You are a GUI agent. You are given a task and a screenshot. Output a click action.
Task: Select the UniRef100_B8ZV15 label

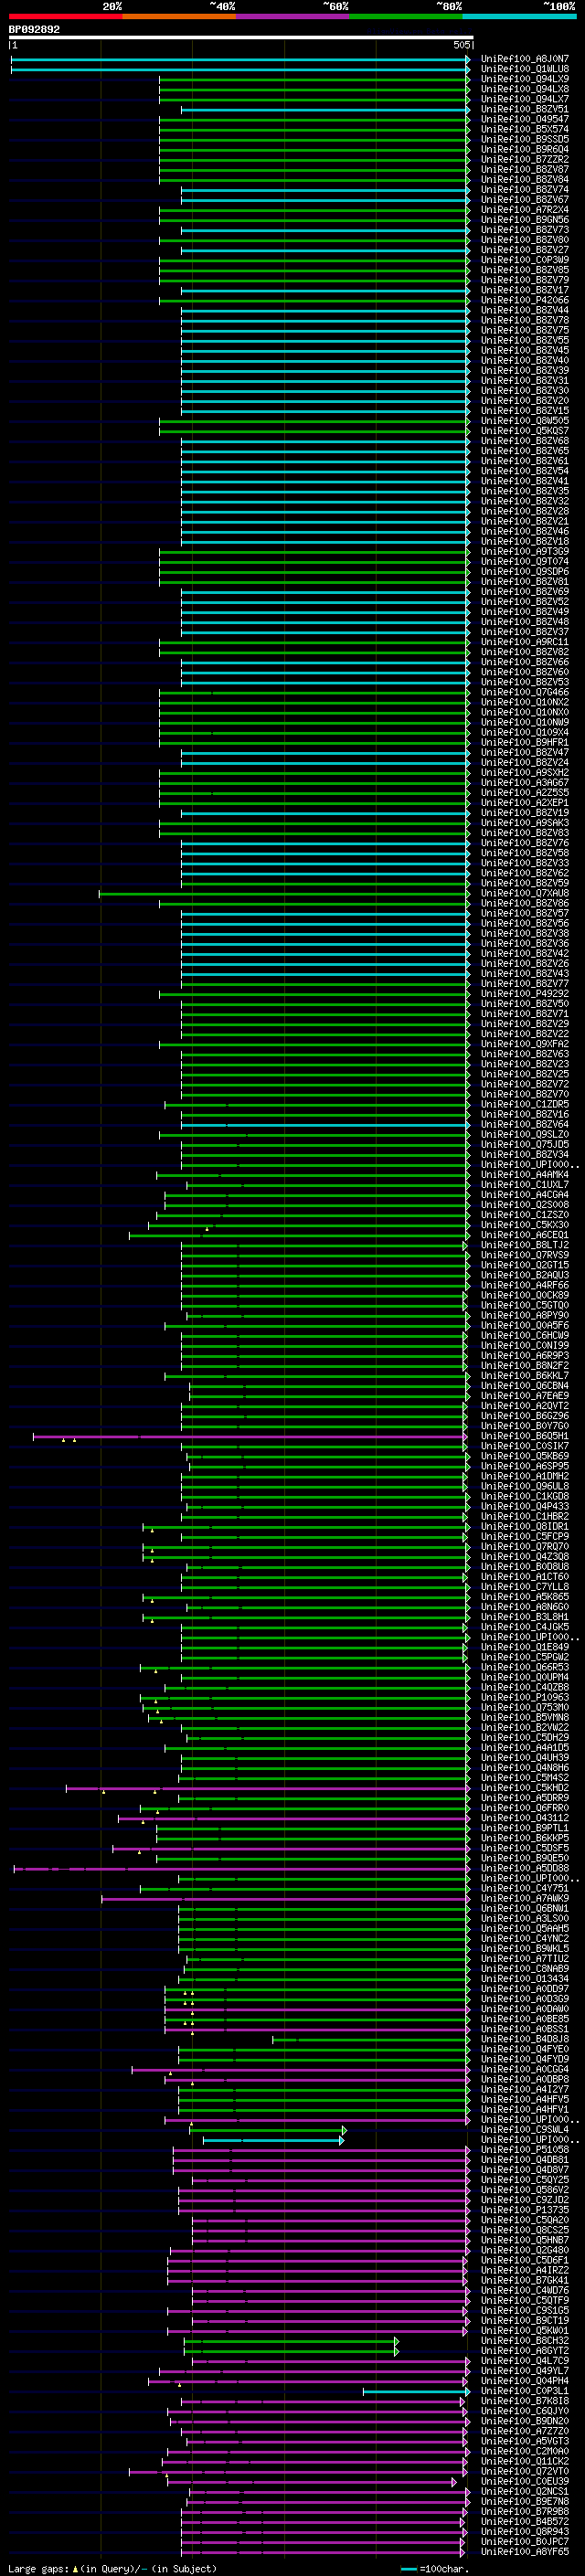pos(525,411)
